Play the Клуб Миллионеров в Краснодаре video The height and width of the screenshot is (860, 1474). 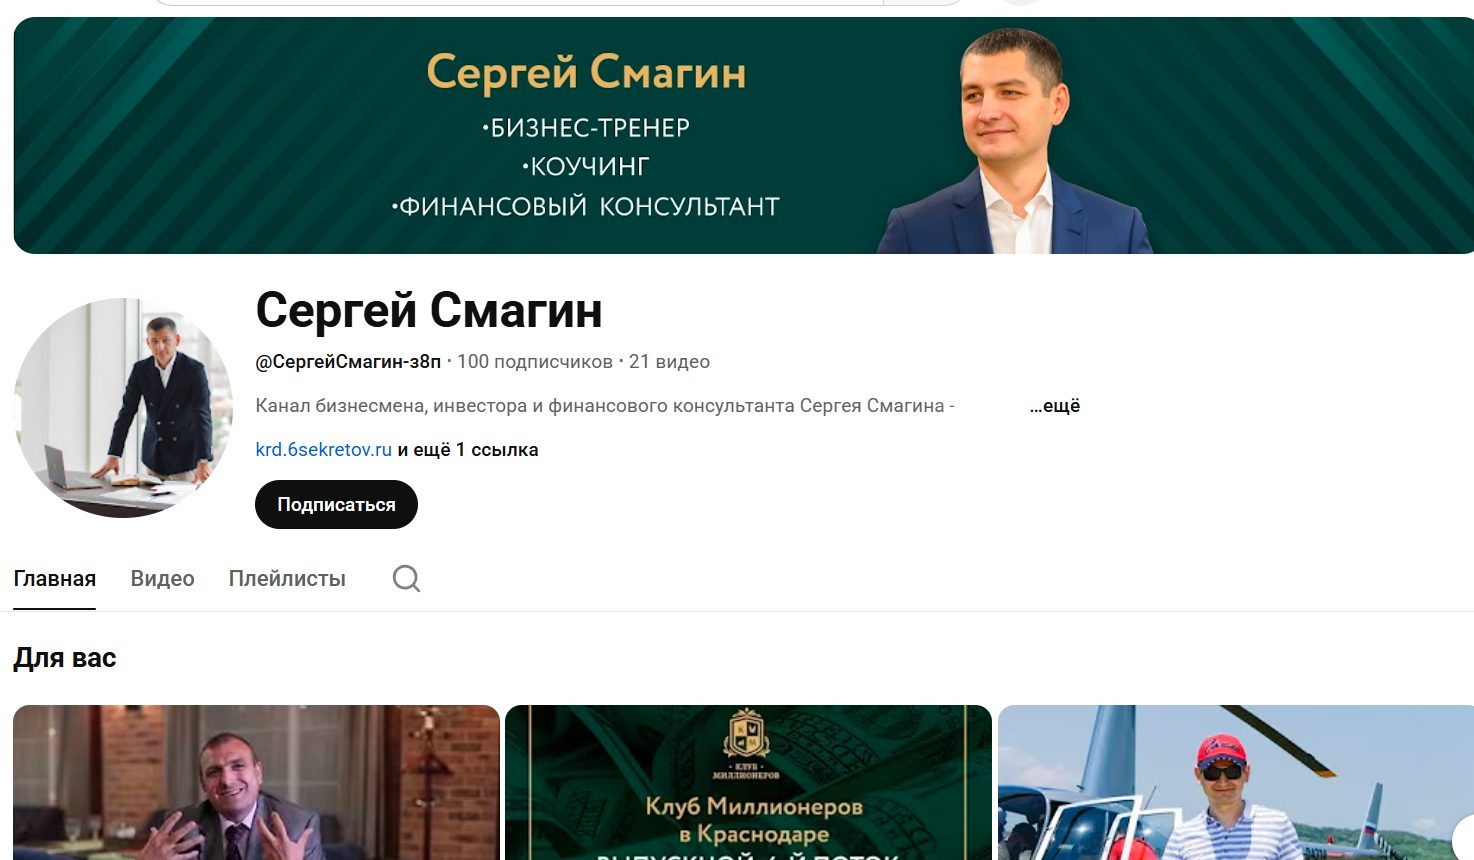coord(748,782)
